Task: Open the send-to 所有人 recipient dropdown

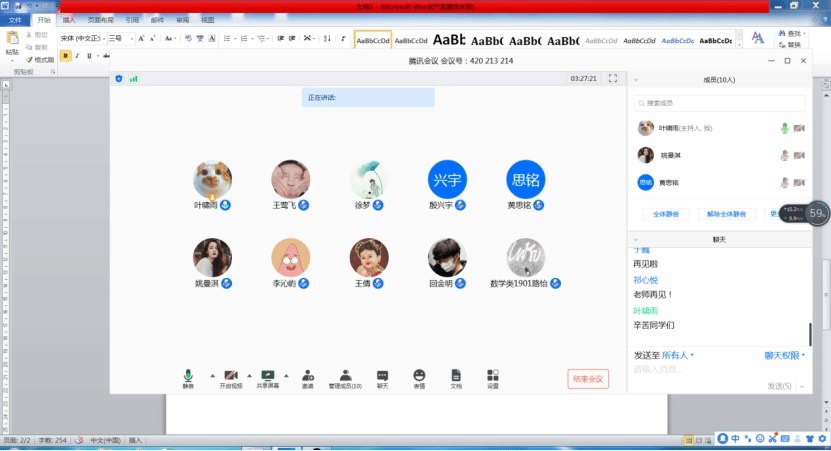Action: (678, 355)
